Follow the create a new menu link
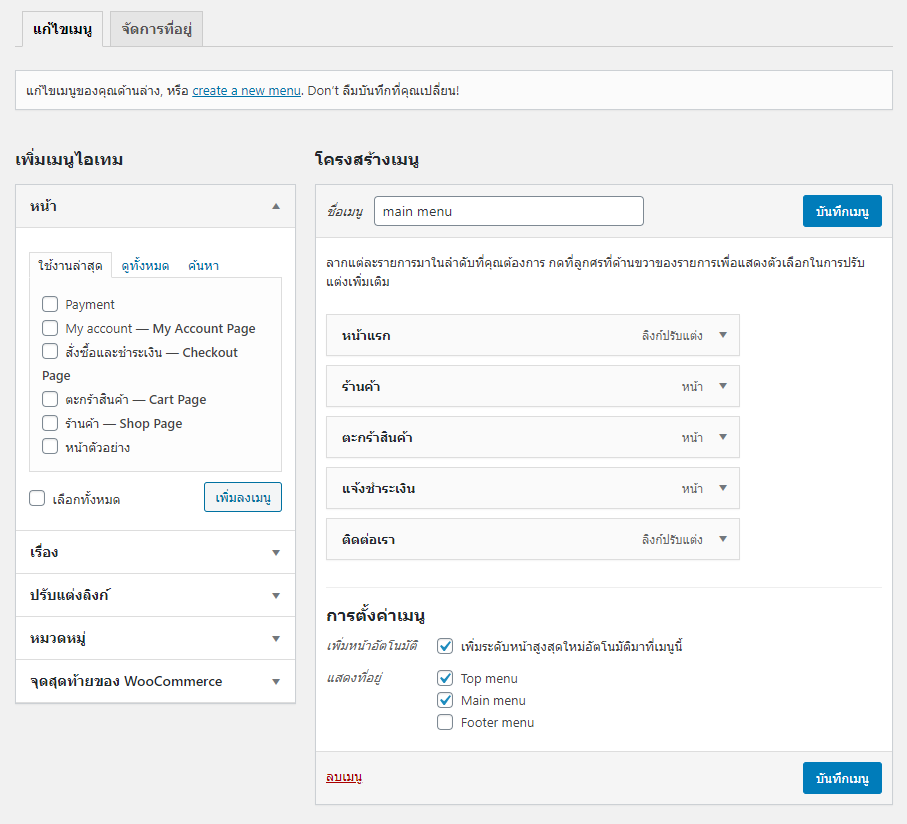This screenshot has height=824, width=907. pos(246,91)
